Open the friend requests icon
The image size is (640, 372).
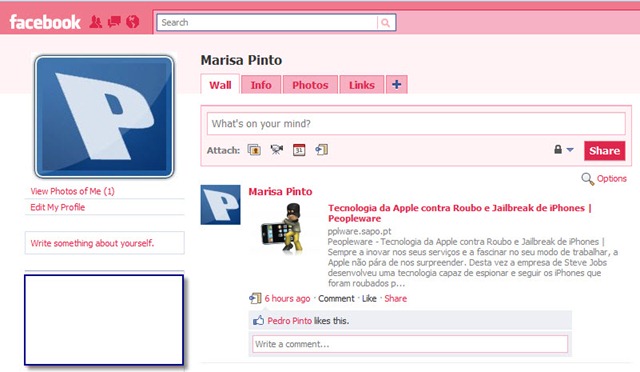point(96,22)
